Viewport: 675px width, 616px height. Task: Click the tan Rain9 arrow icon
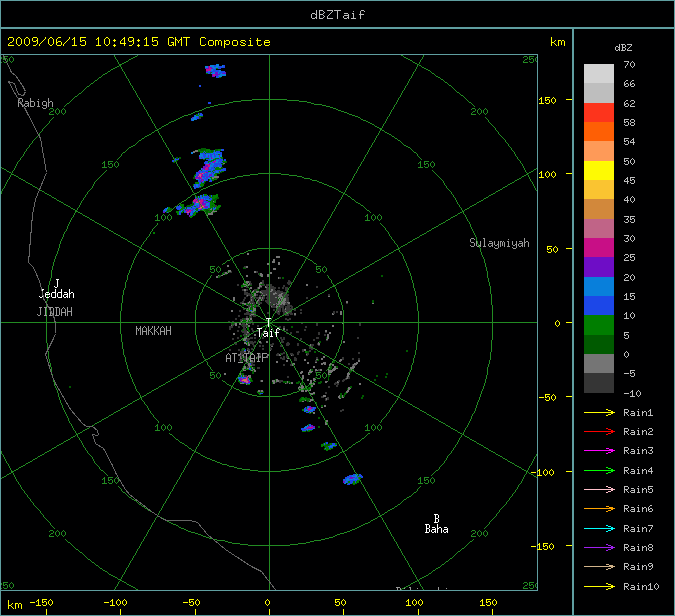599,566
